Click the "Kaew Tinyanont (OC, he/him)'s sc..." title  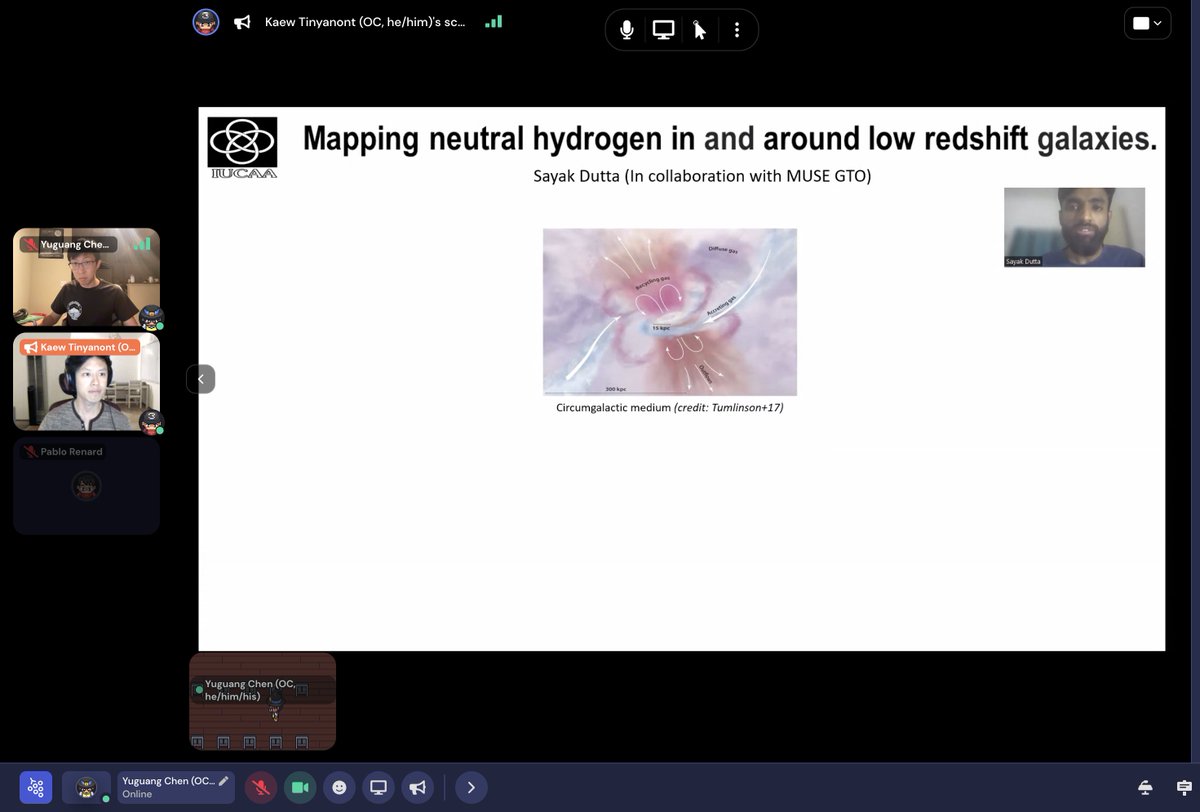[365, 22]
